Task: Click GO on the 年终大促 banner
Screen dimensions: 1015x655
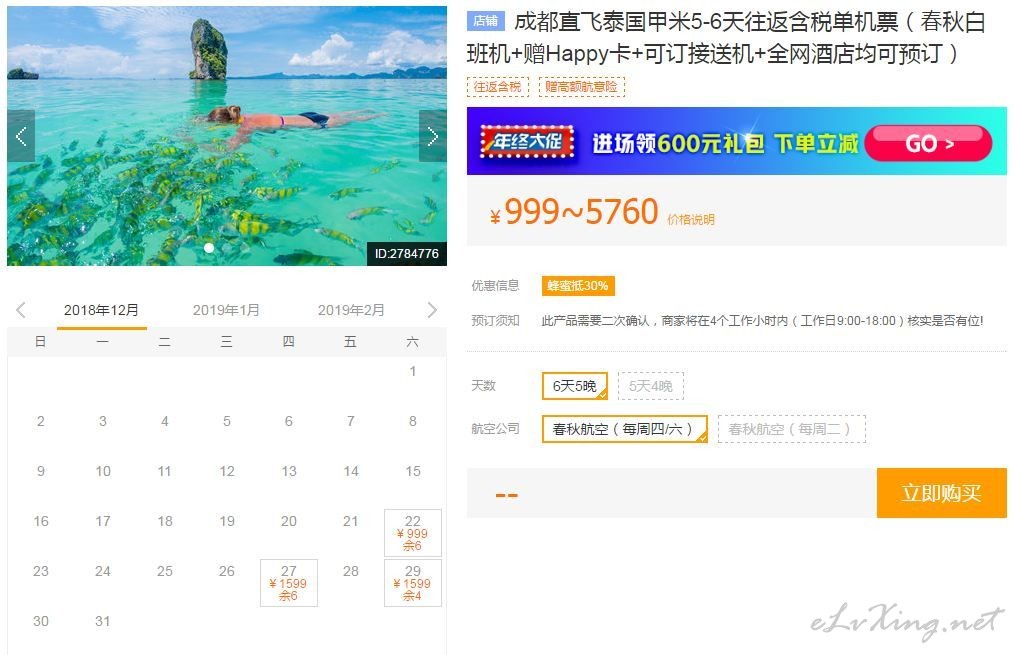Action: 928,143
